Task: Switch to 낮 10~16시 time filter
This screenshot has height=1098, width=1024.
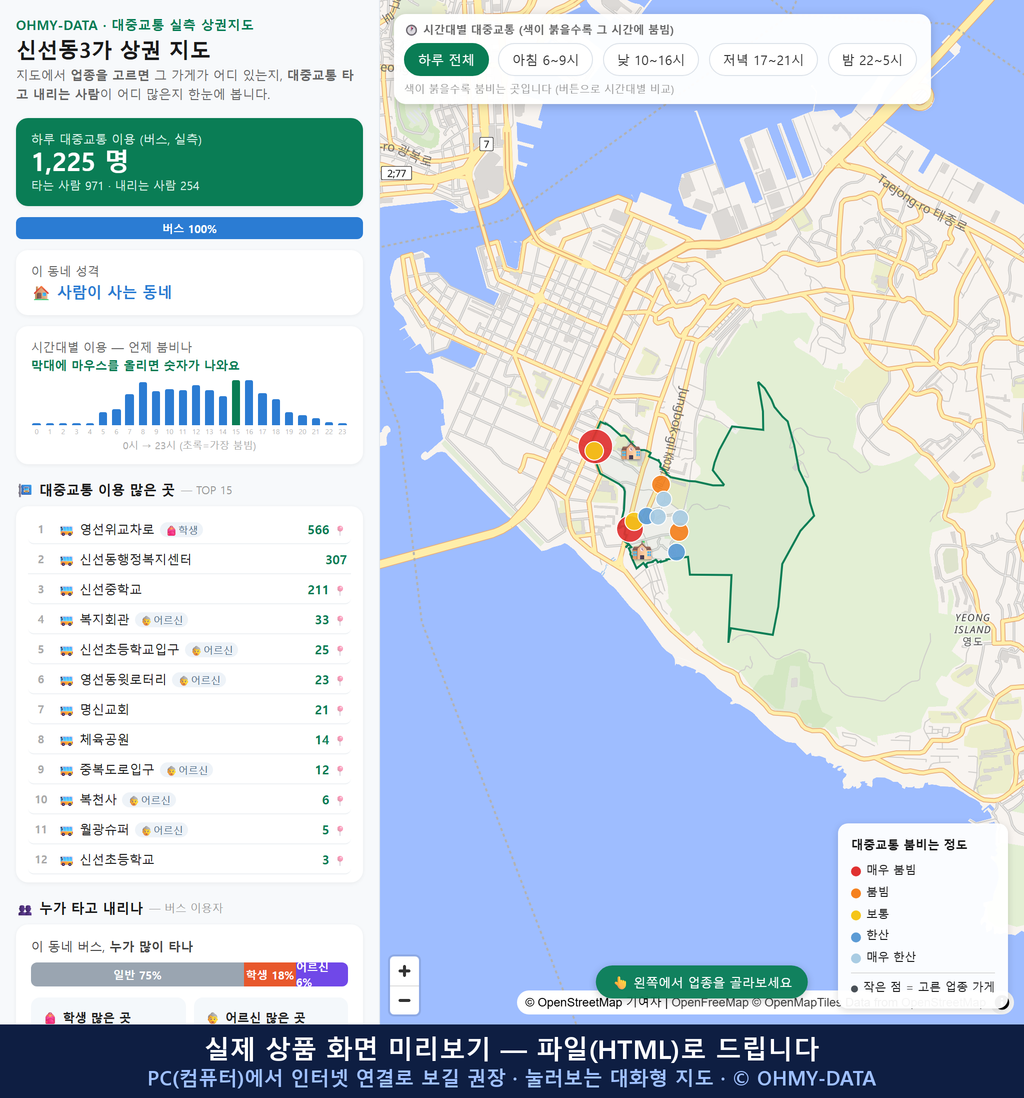Action: [650, 60]
